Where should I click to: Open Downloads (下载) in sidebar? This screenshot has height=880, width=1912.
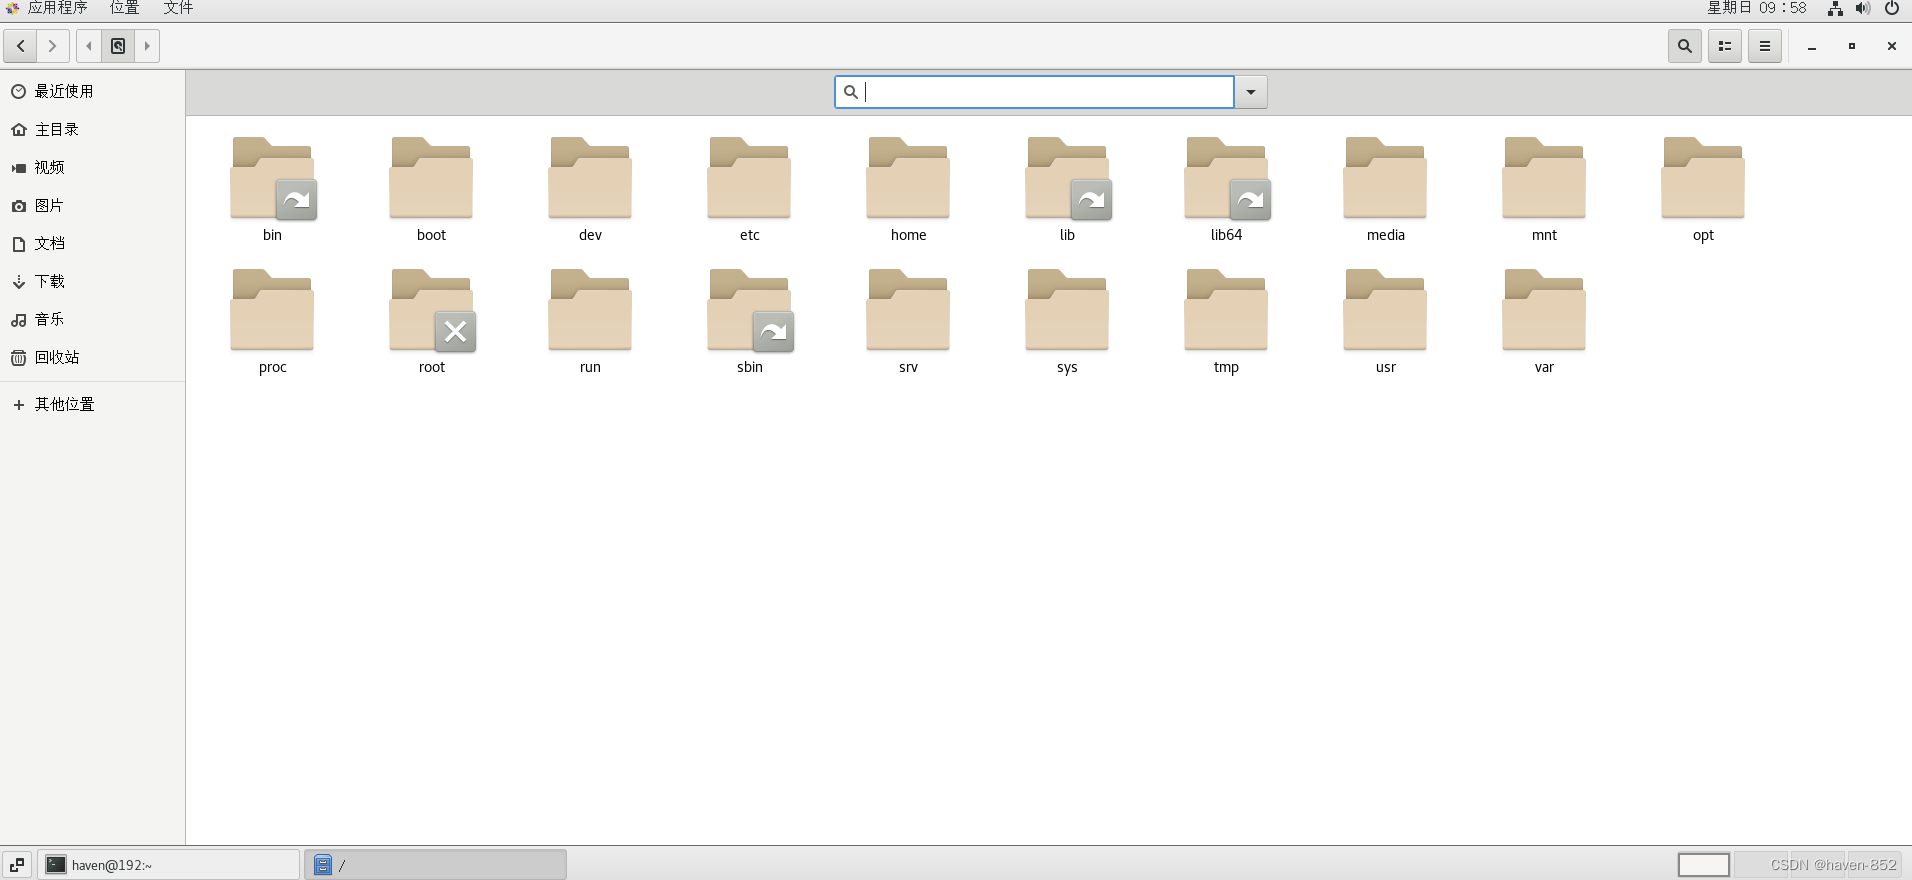[x=92, y=281]
